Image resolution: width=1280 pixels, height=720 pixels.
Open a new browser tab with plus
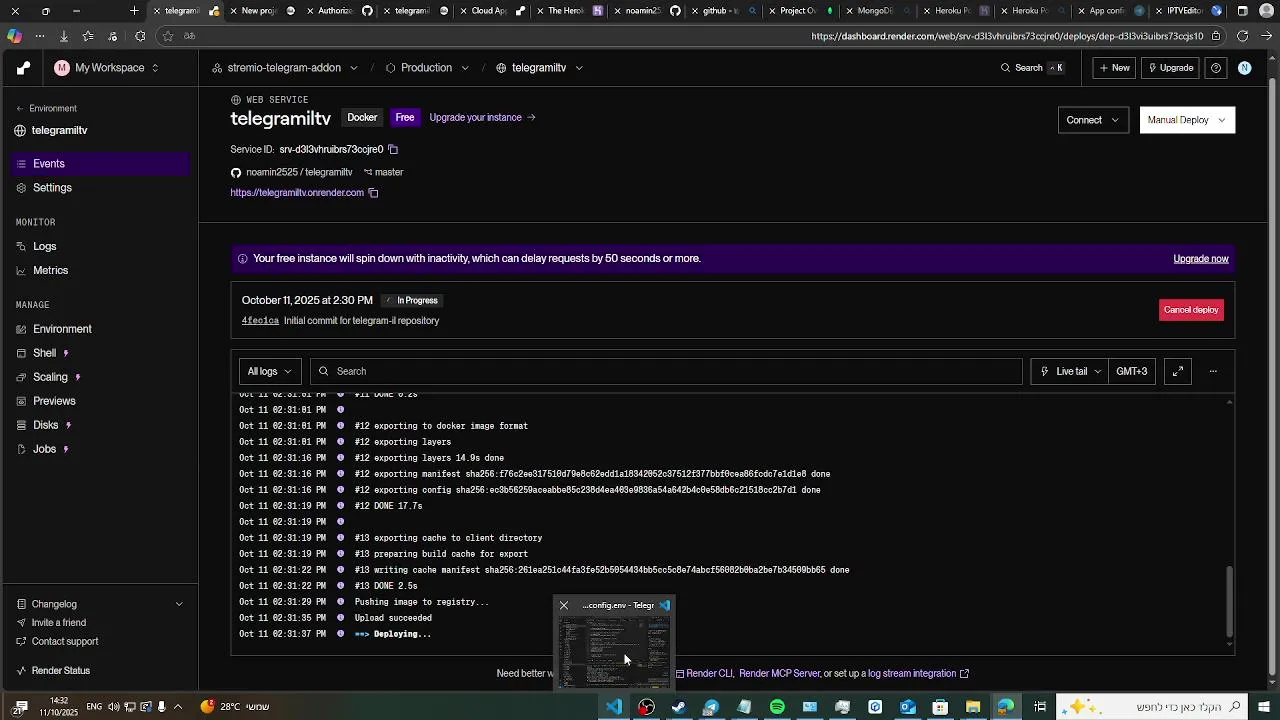point(134,11)
